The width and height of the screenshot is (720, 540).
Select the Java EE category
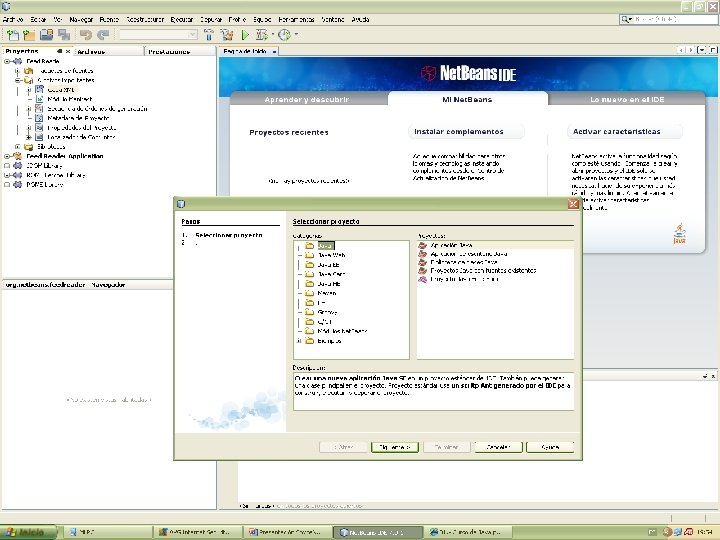pyautogui.click(x=328, y=264)
